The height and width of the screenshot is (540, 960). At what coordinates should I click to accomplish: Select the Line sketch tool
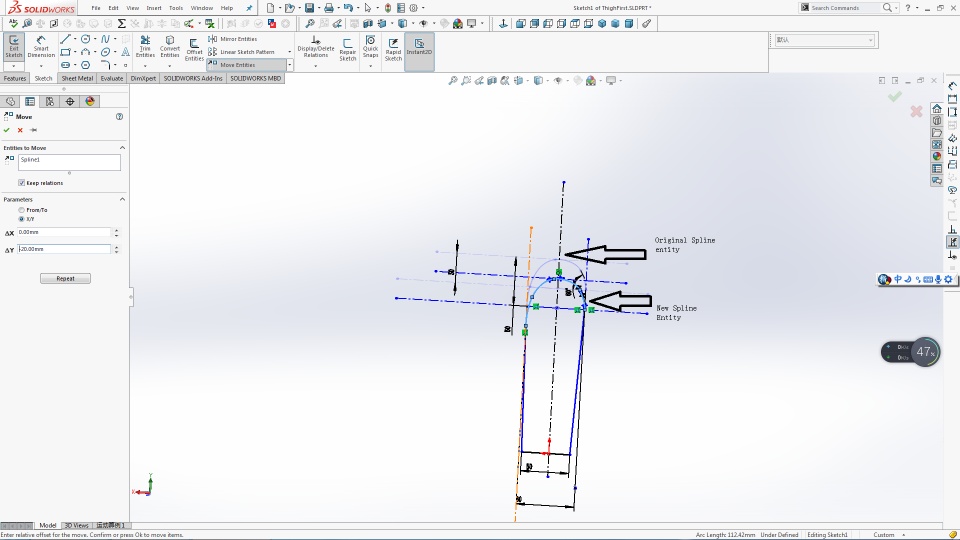pyautogui.click(x=66, y=39)
